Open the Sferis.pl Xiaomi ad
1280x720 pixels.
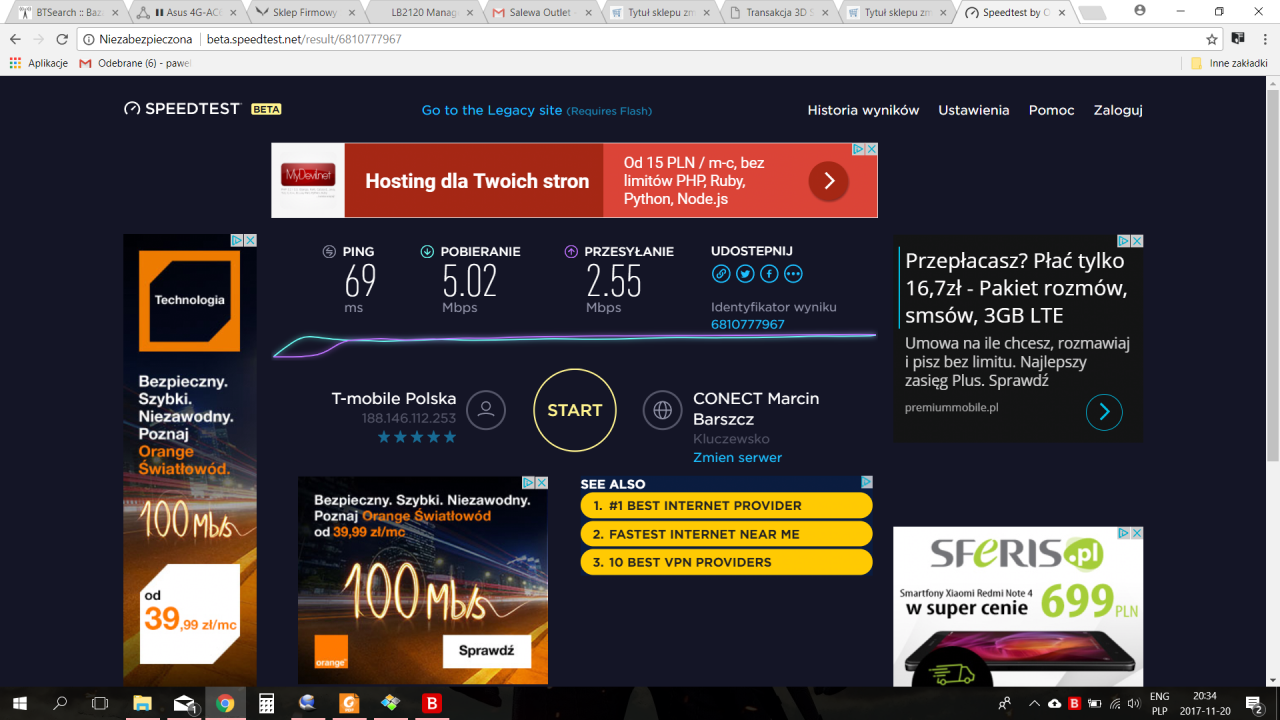click(1018, 607)
